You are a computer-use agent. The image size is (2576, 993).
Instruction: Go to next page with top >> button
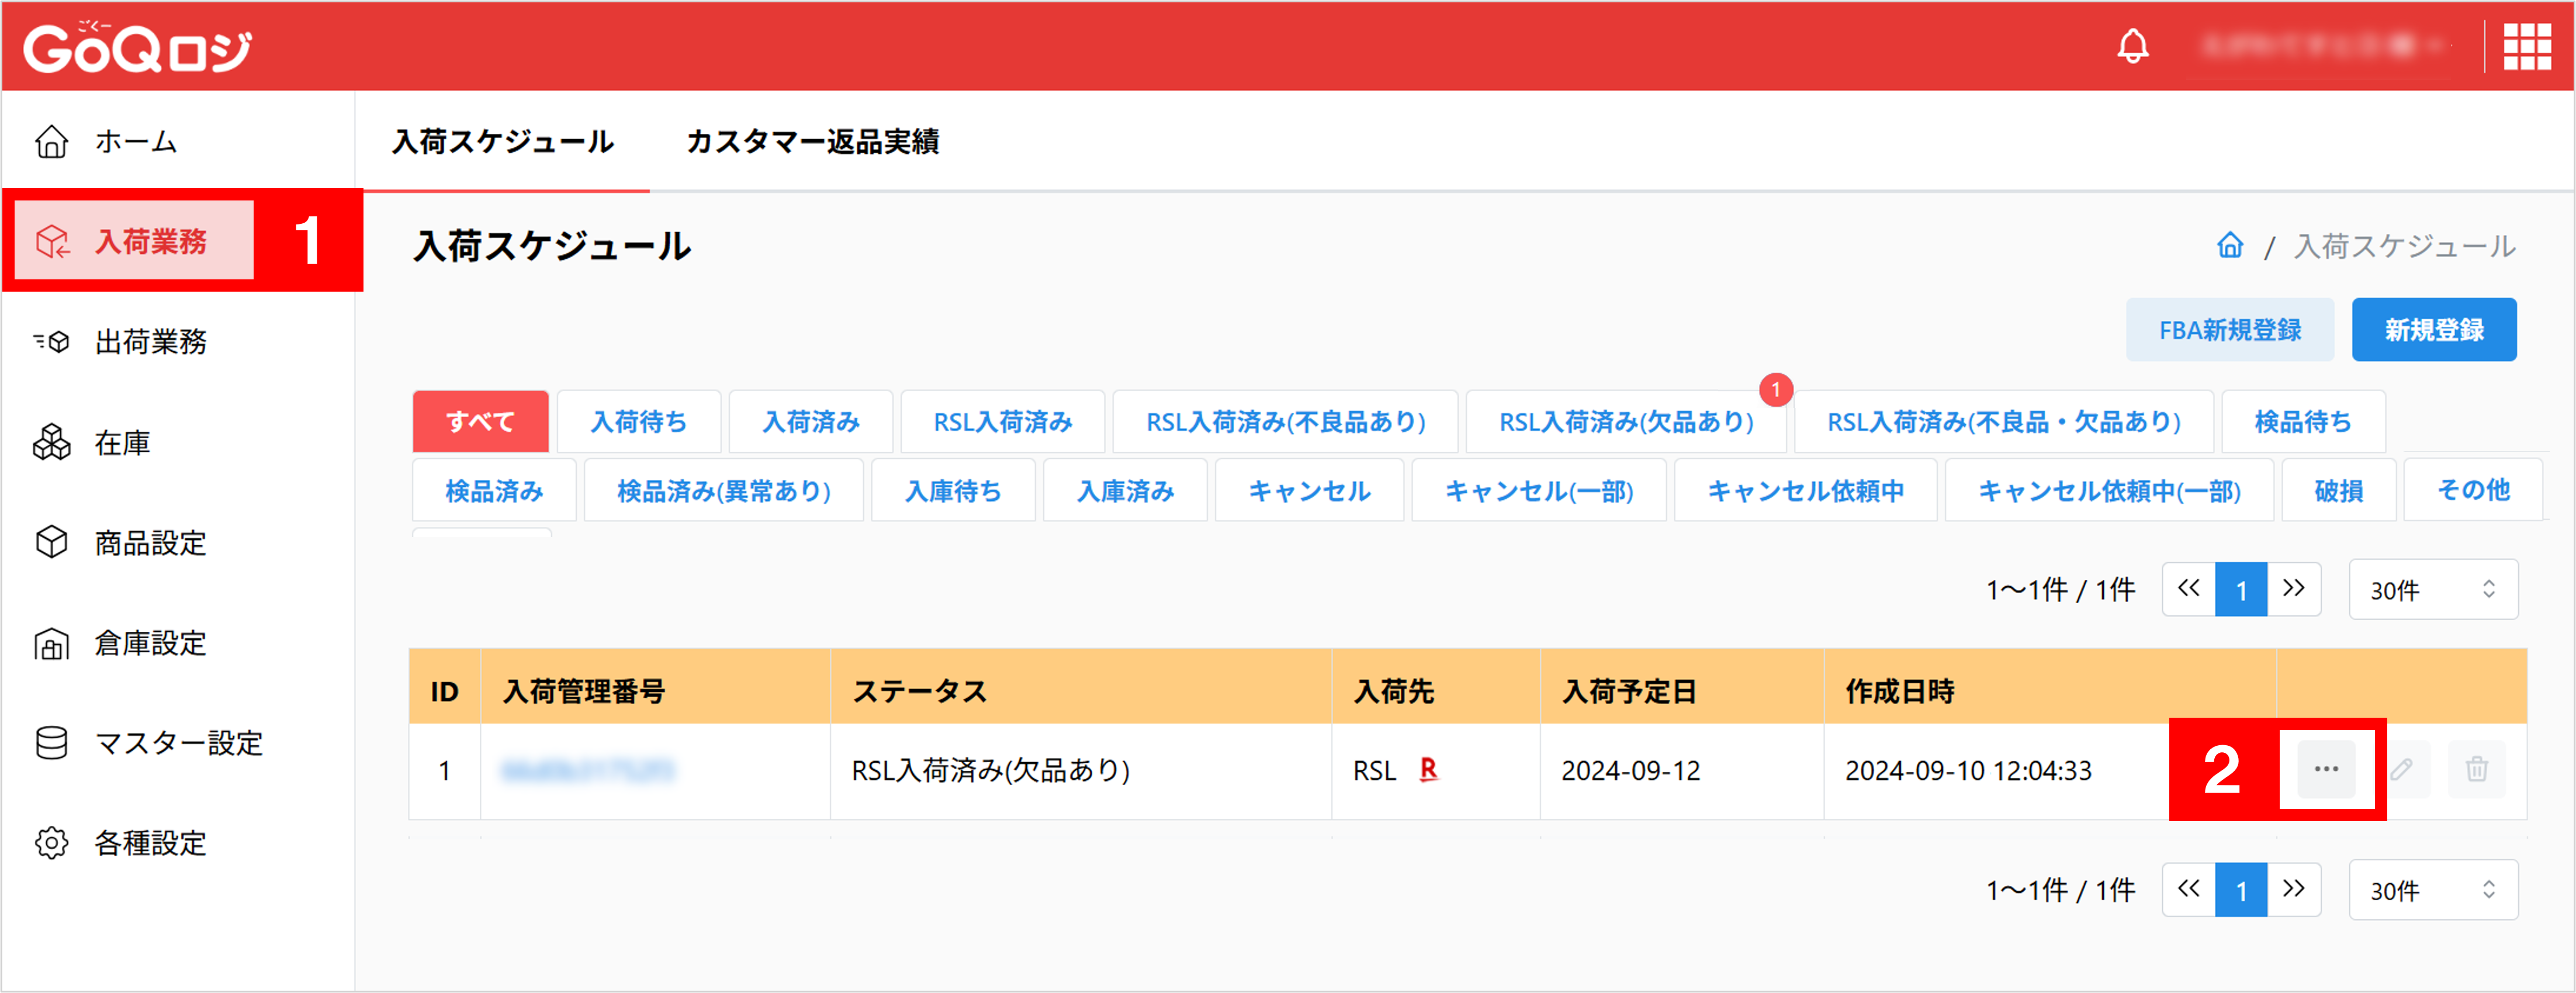[x=2293, y=589]
